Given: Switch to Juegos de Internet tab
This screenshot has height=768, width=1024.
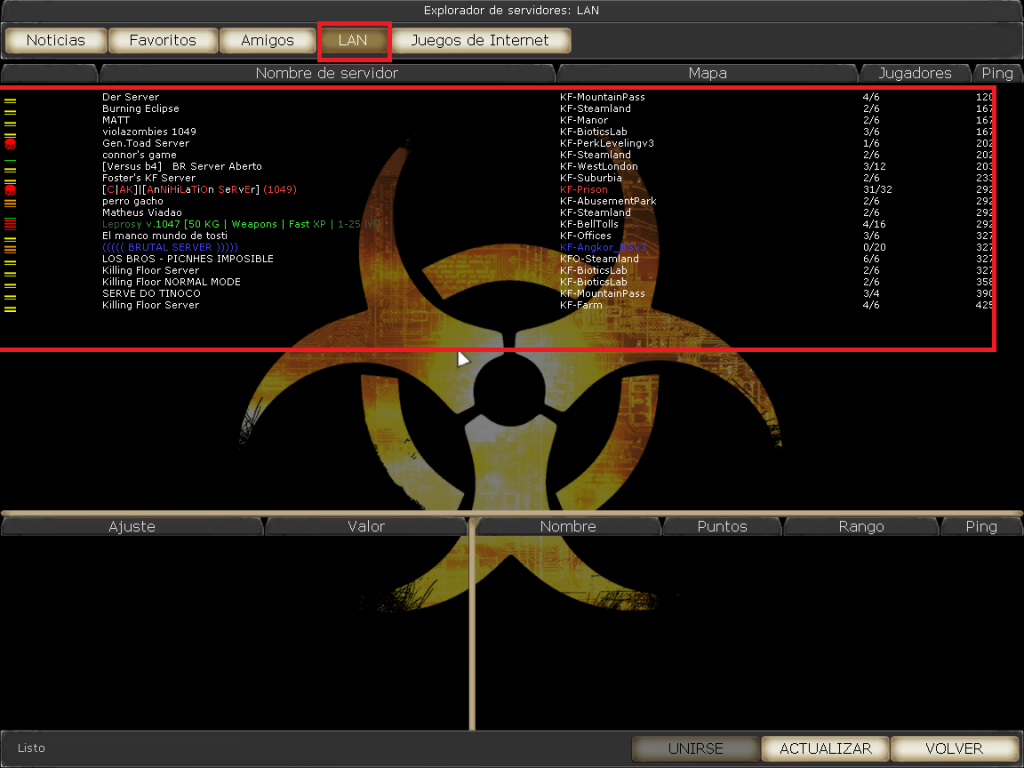Looking at the screenshot, I should [x=481, y=40].
